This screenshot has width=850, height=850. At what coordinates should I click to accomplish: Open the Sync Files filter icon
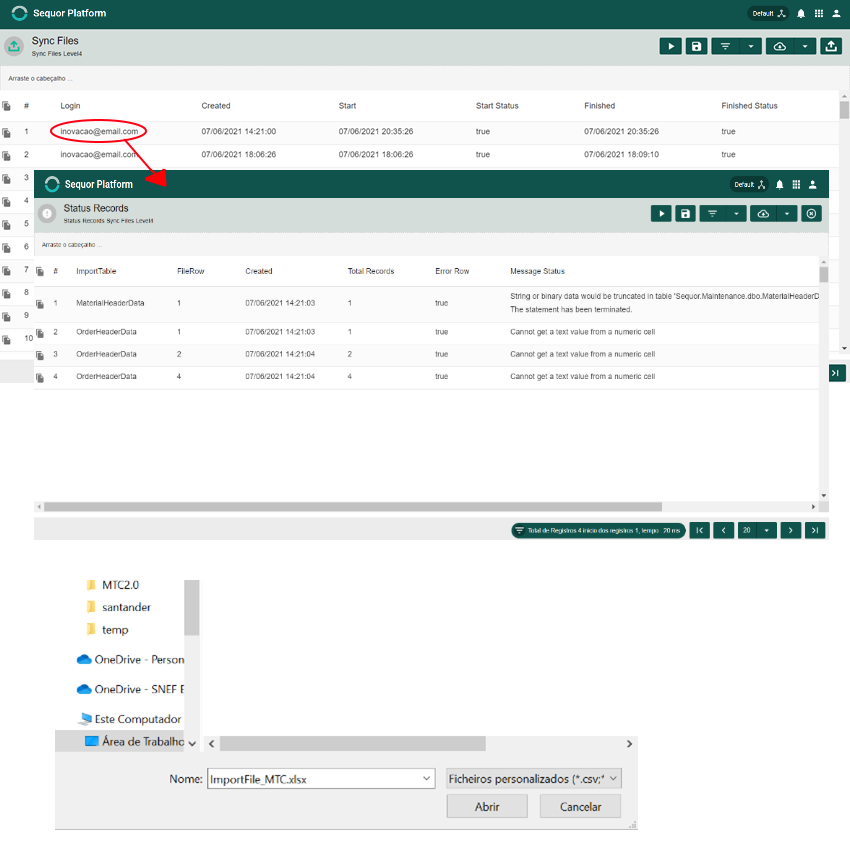725,46
